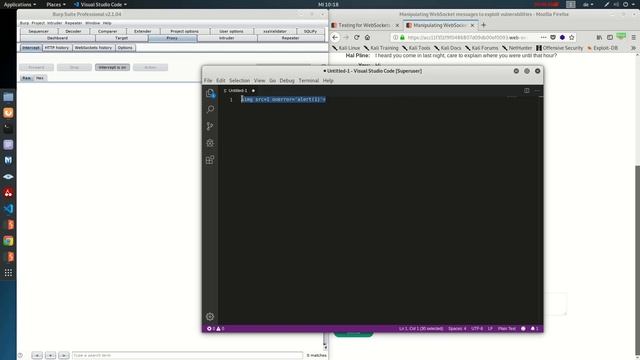Screen dimensions: 640x360
Task: Click the errors and warnings status indicator
Action: click(x=216, y=329)
